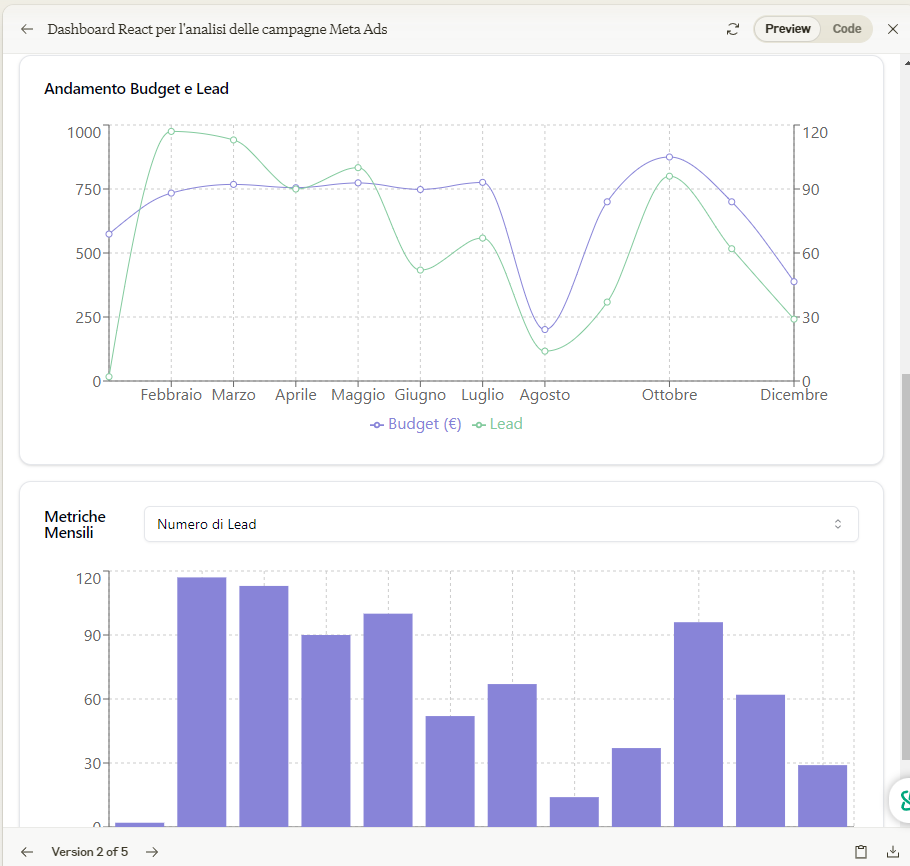Click the "Agosto" axis label
The width and height of the screenshot is (910, 866).
click(544, 395)
